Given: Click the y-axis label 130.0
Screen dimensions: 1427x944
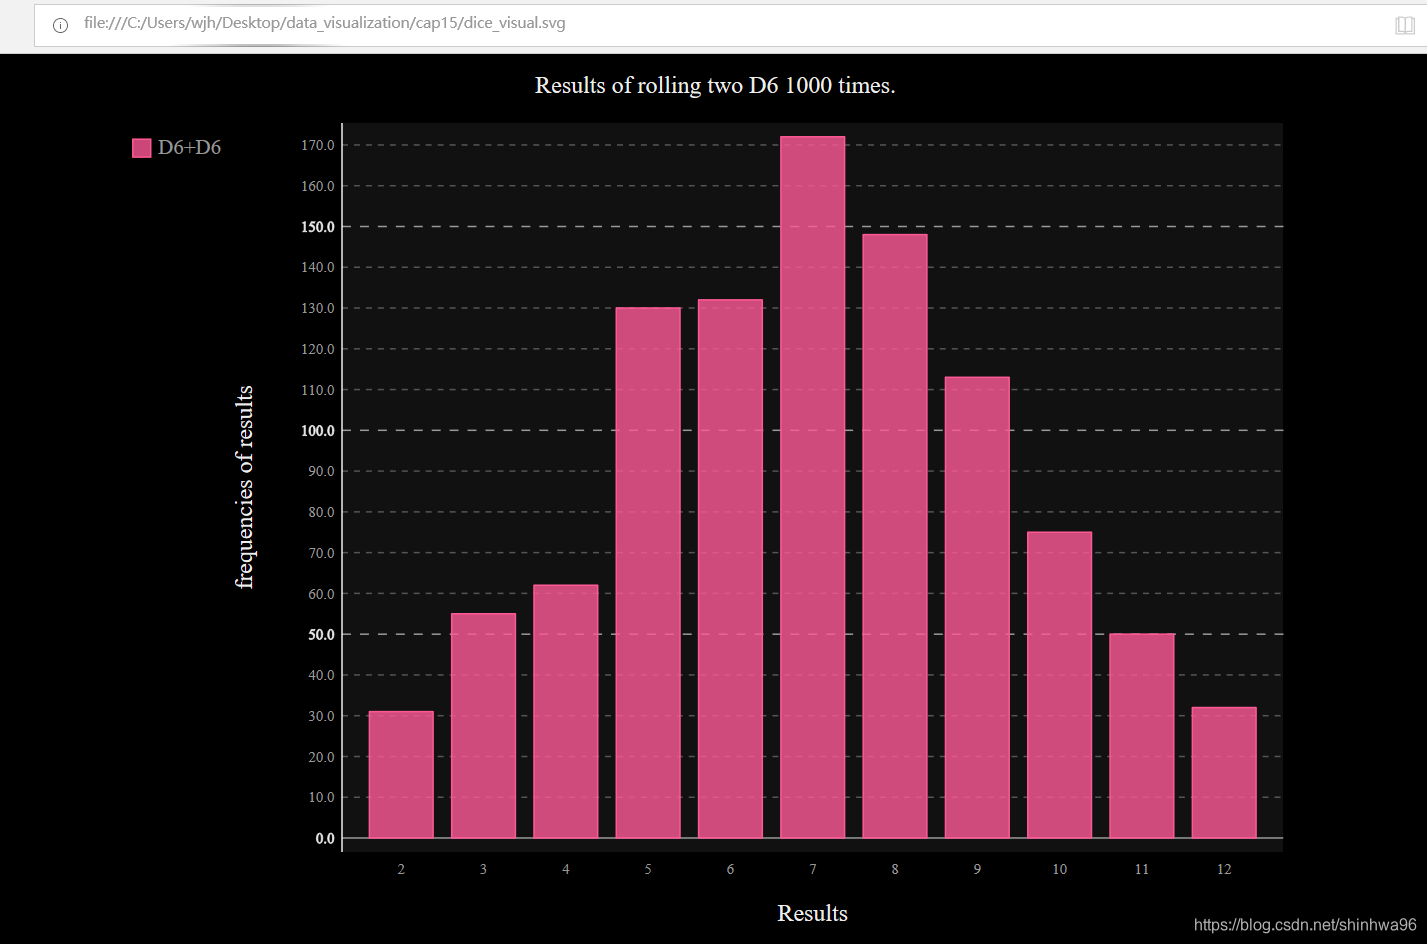Looking at the screenshot, I should (x=318, y=308).
